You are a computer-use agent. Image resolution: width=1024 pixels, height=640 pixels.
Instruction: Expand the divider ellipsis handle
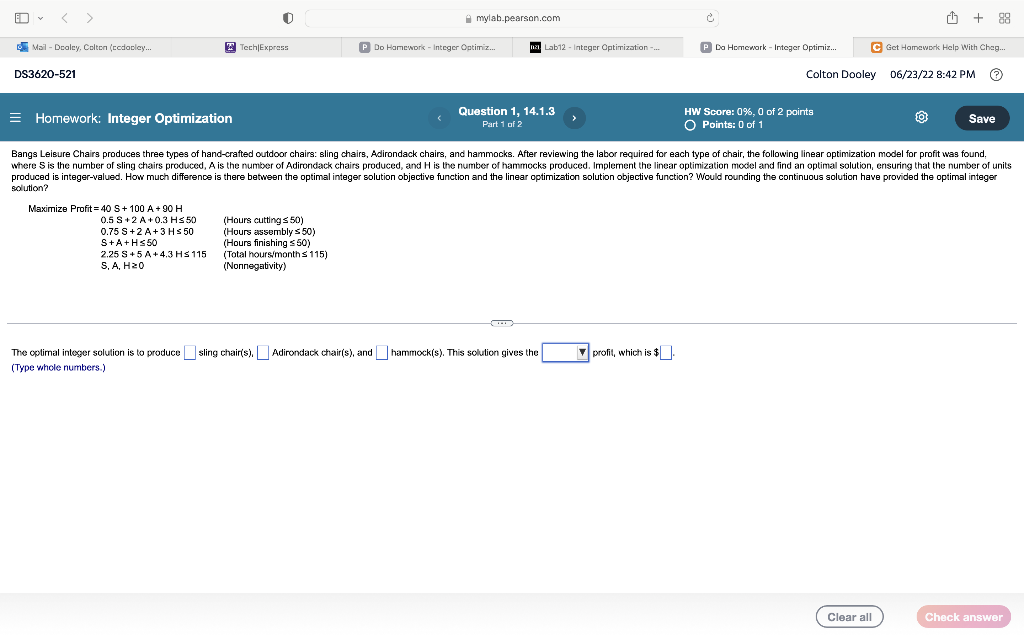pyautogui.click(x=502, y=323)
